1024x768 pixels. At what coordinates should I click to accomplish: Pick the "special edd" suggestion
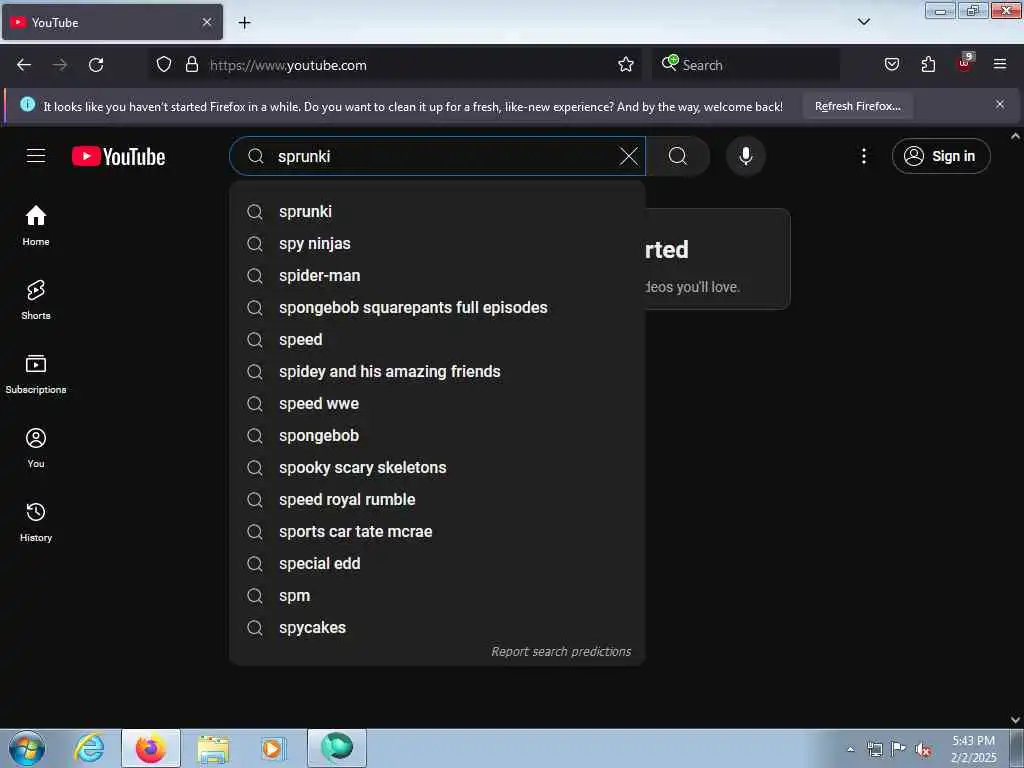pos(437,564)
